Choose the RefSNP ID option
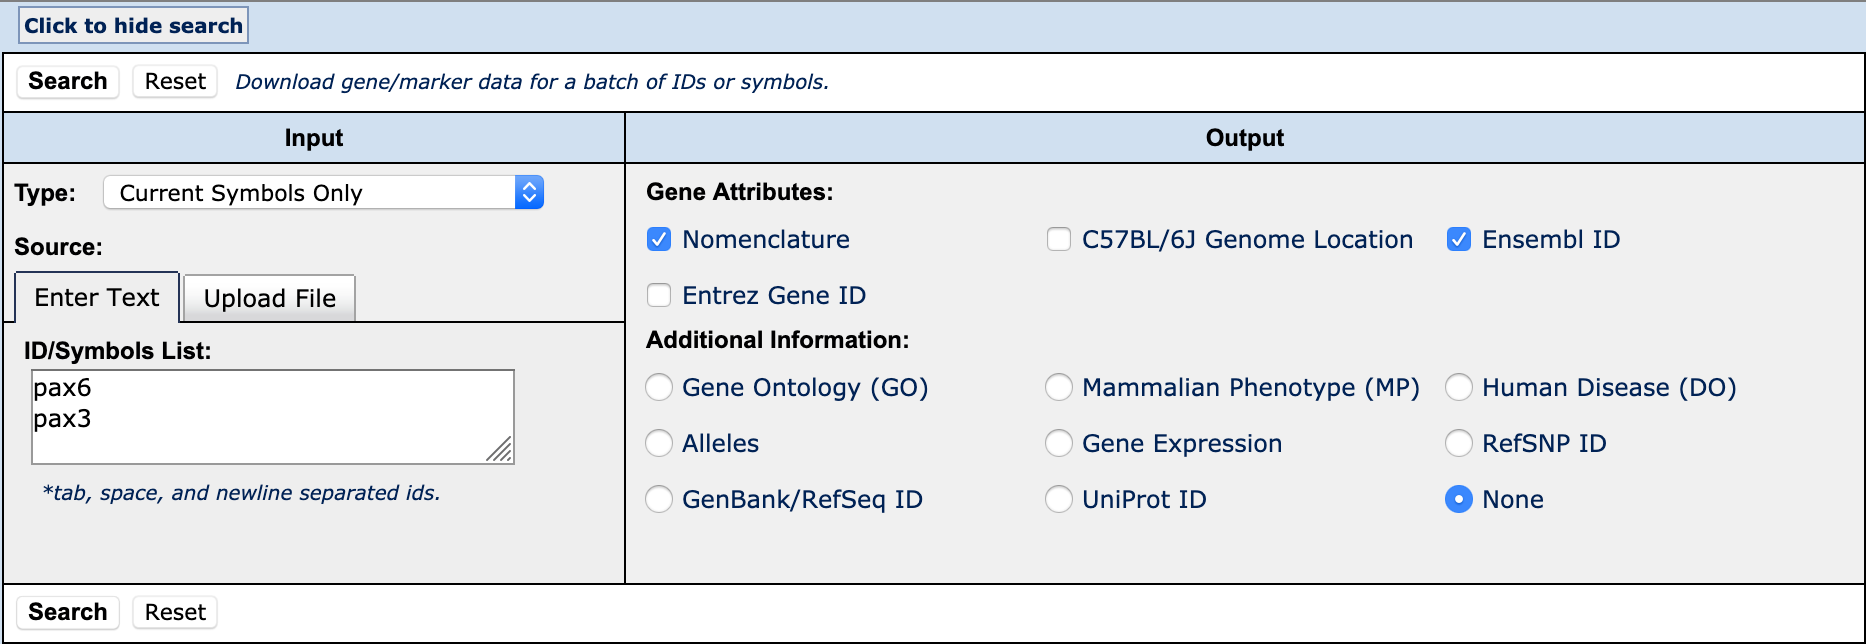1866x644 pixels. point(1459,443)
